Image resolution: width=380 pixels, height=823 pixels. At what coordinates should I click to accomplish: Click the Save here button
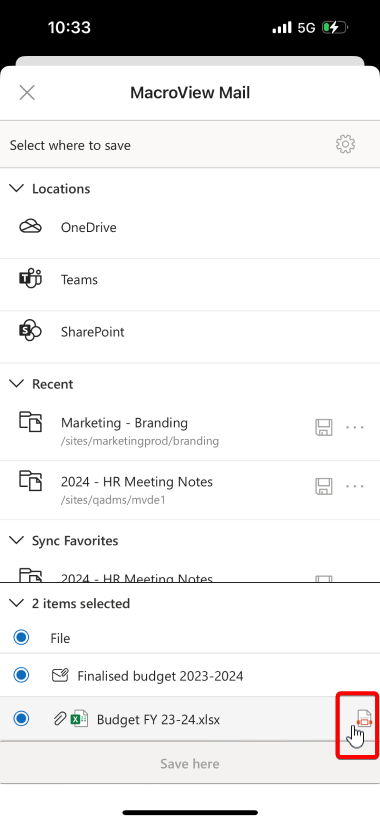pos(190,763)
